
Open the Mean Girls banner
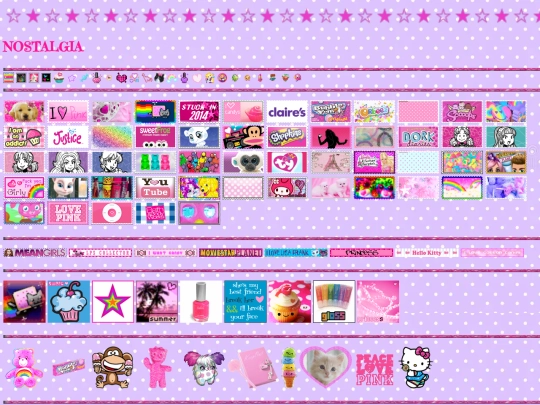pyautogui.click(x=34, y=253)
